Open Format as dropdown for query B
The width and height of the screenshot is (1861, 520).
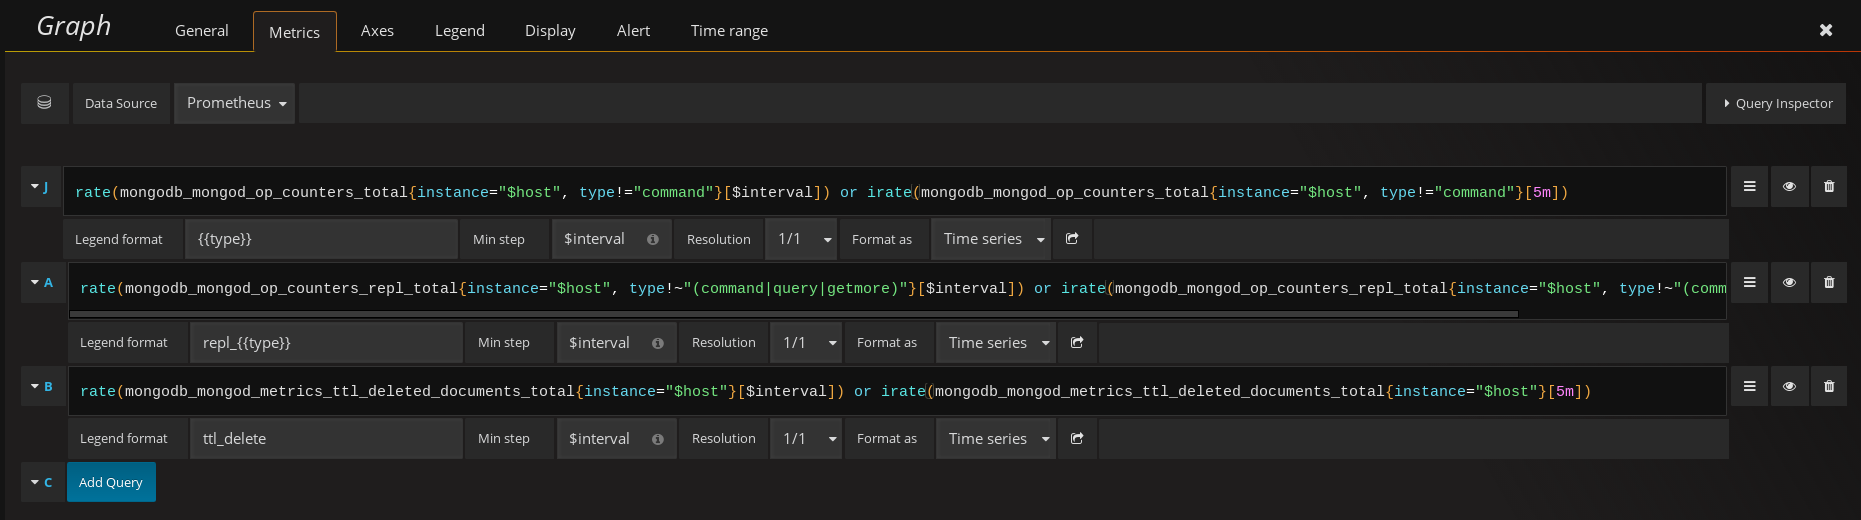[x=996, y=439]
